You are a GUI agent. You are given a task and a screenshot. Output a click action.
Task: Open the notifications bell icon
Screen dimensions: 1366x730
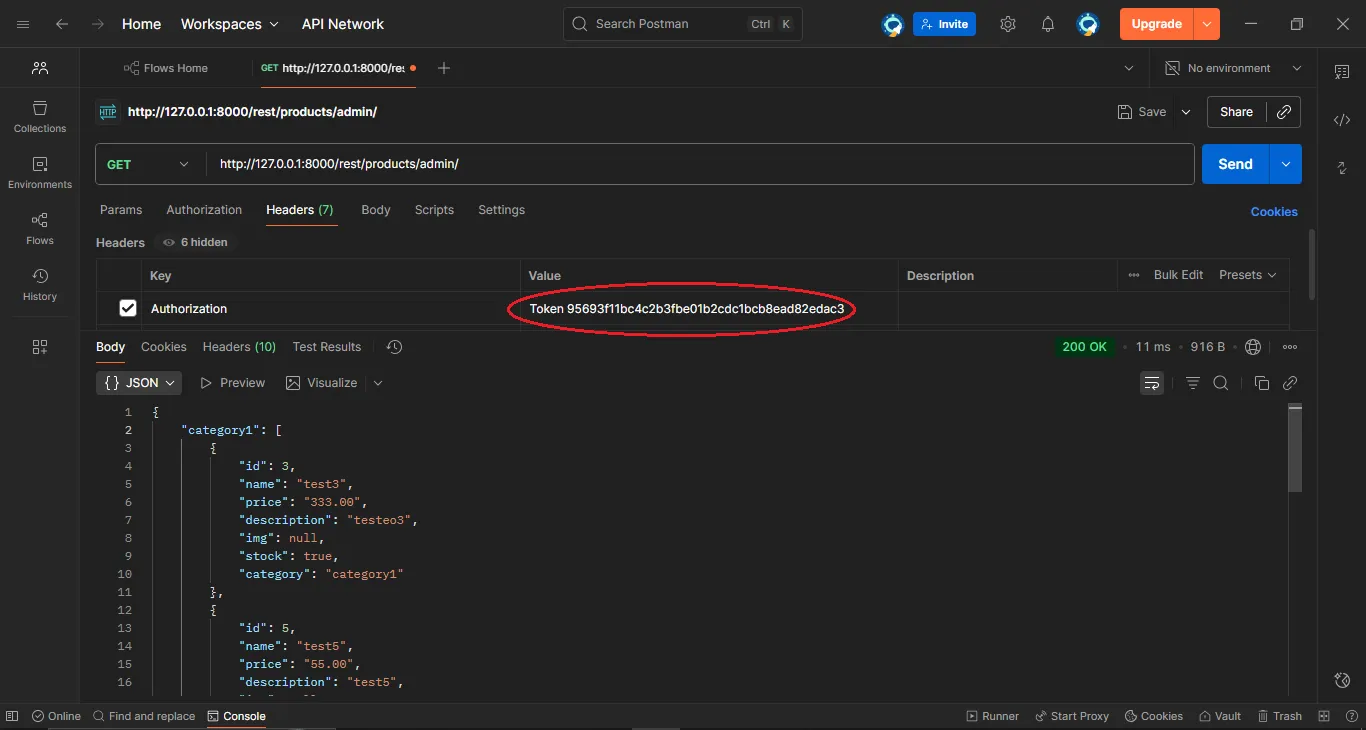(x=1047, y=24)
